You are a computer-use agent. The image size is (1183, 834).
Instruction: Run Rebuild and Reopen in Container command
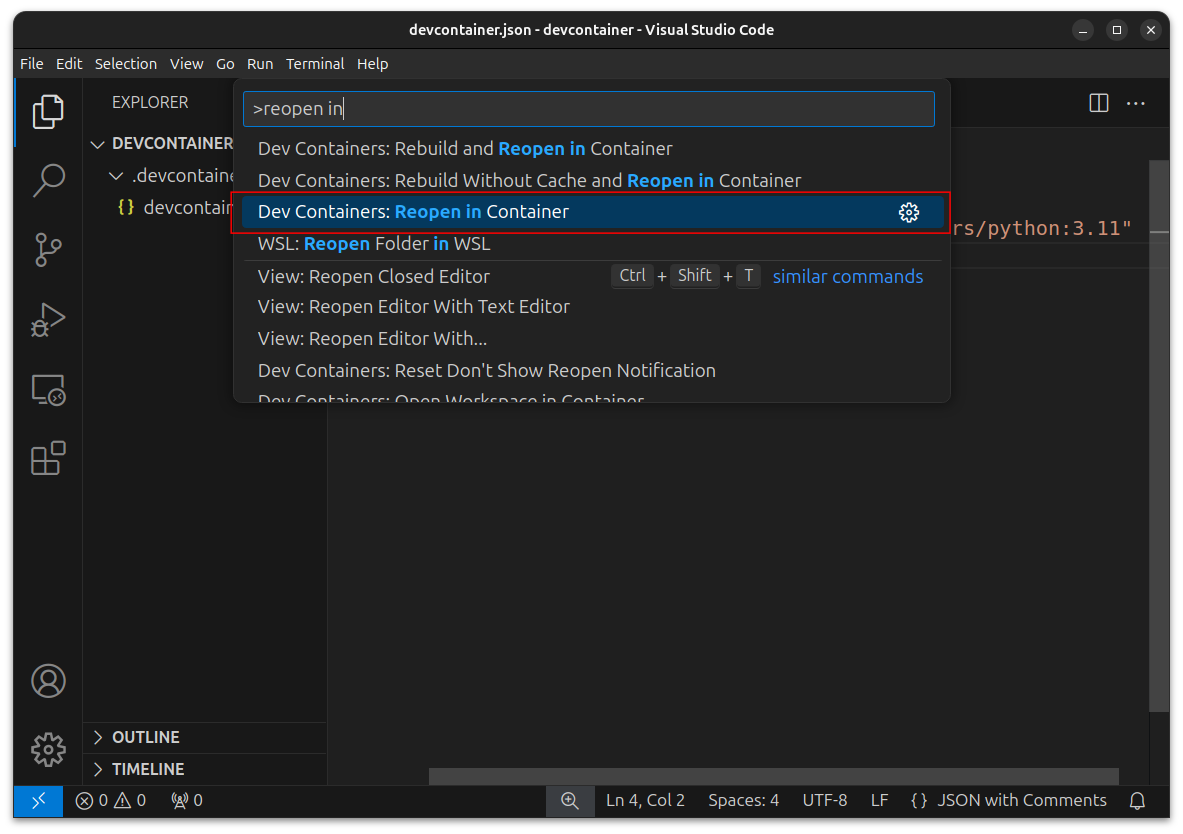(x=592, y=149)
